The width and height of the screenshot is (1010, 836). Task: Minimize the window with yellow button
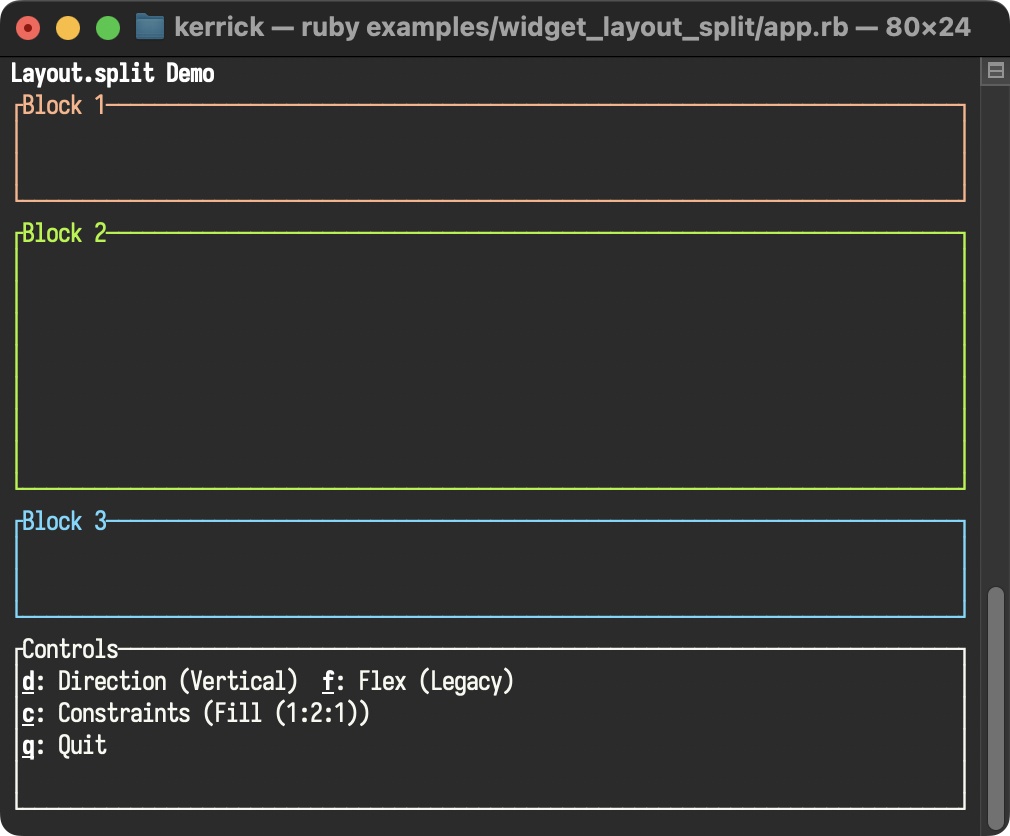click(x=68, y=28)
